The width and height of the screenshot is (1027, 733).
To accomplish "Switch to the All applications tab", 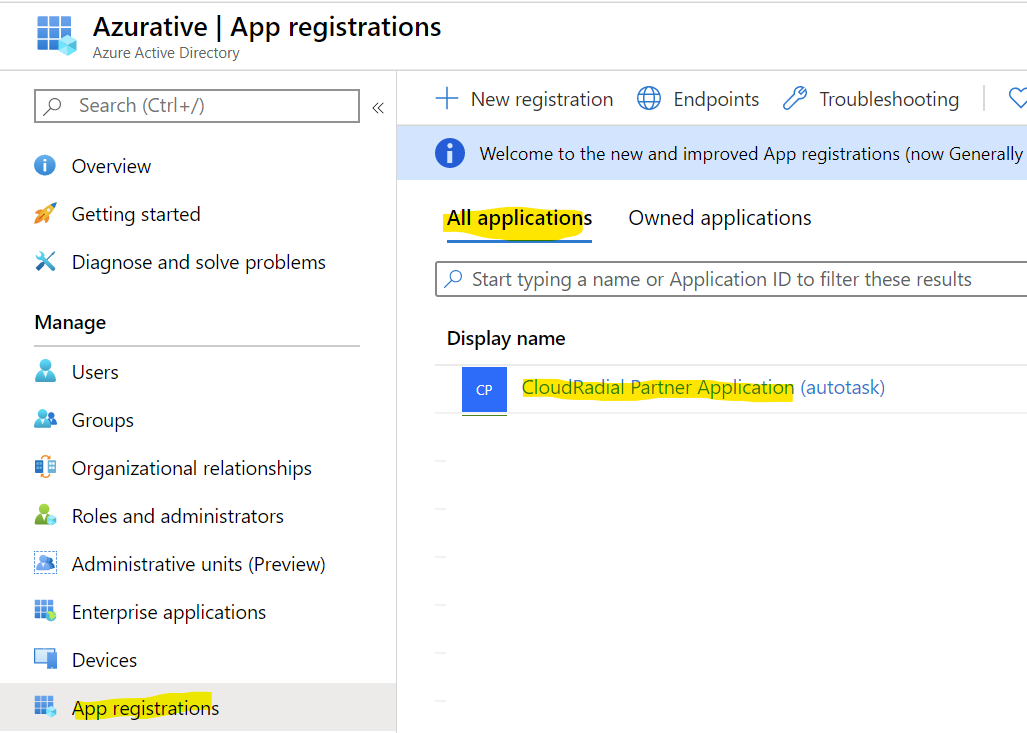I will tap(519, 219).
